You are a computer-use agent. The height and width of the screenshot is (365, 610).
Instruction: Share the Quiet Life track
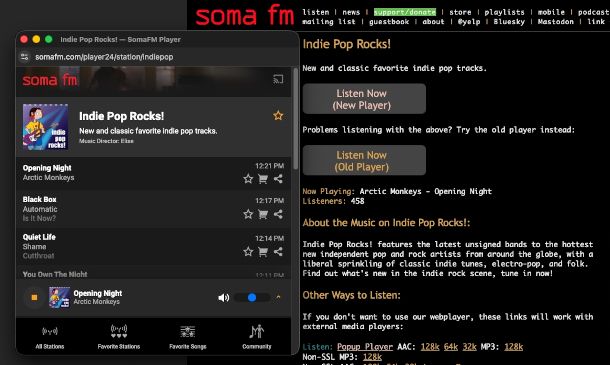tap(278, 251)
